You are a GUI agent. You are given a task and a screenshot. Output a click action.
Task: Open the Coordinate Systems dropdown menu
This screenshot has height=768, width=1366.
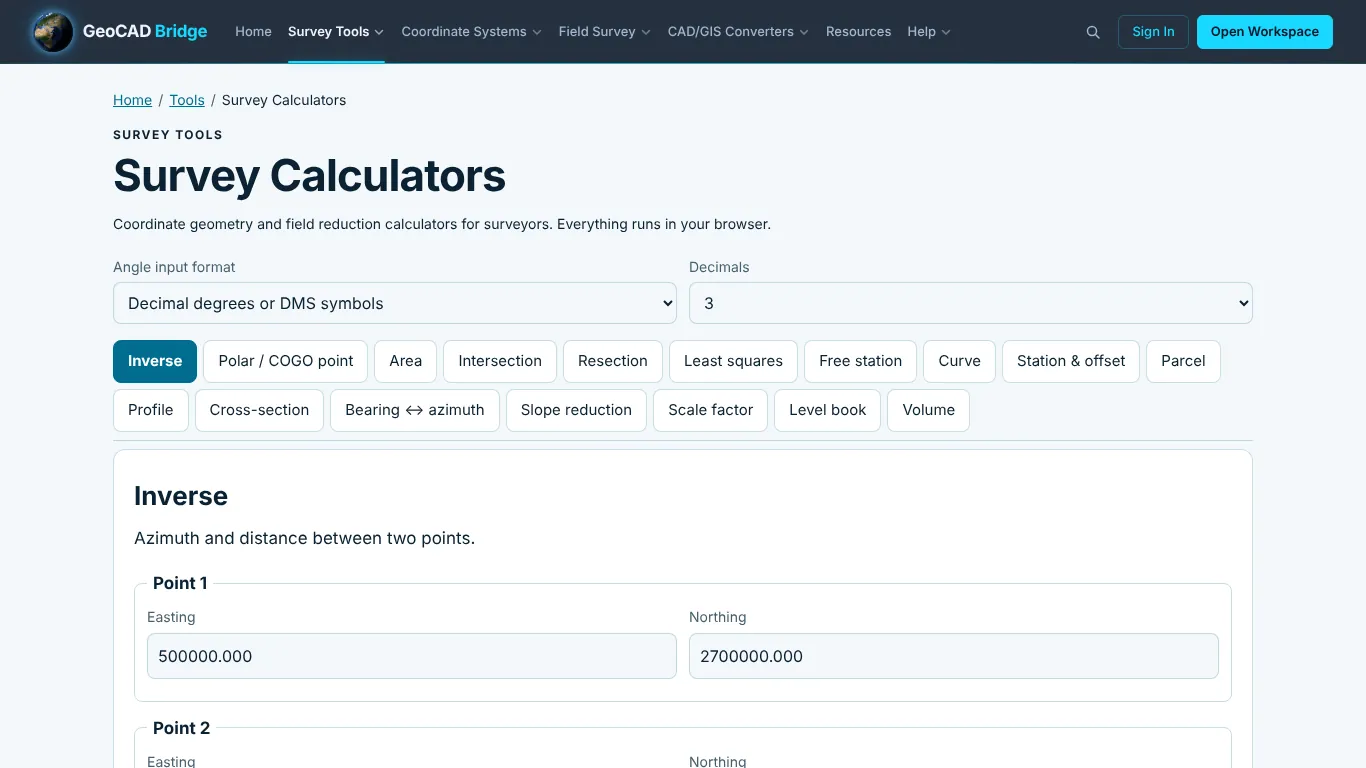pos(471,32)
